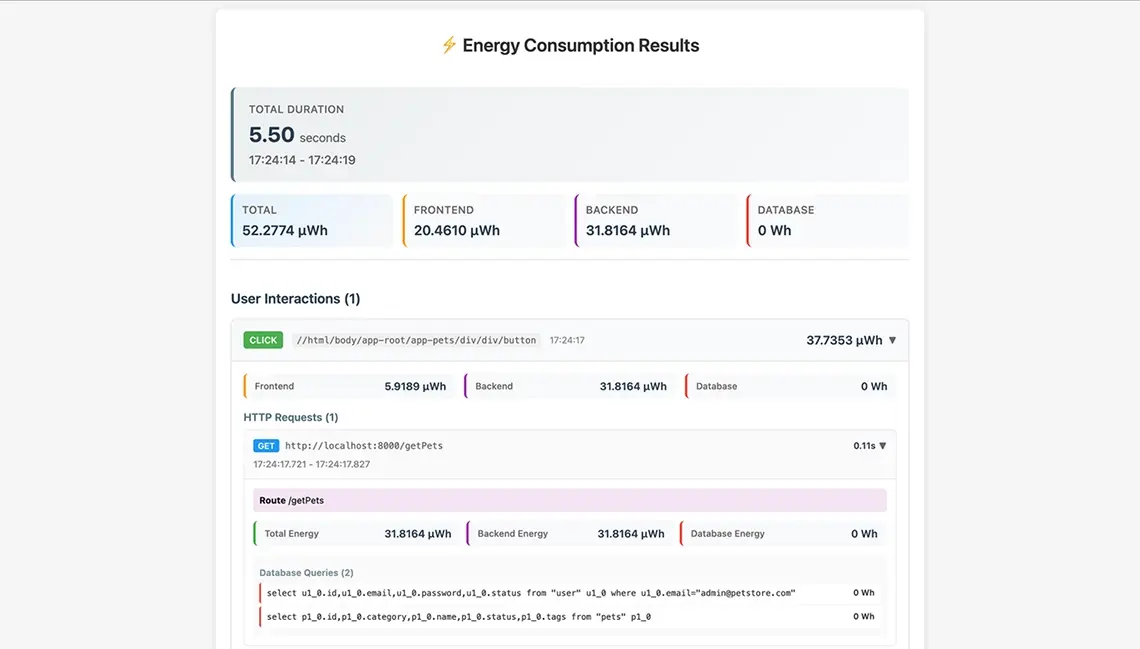1140x649 pixels.
Task: Collapse the 0.11s HTTP request arrow
Action: point(883,446)
